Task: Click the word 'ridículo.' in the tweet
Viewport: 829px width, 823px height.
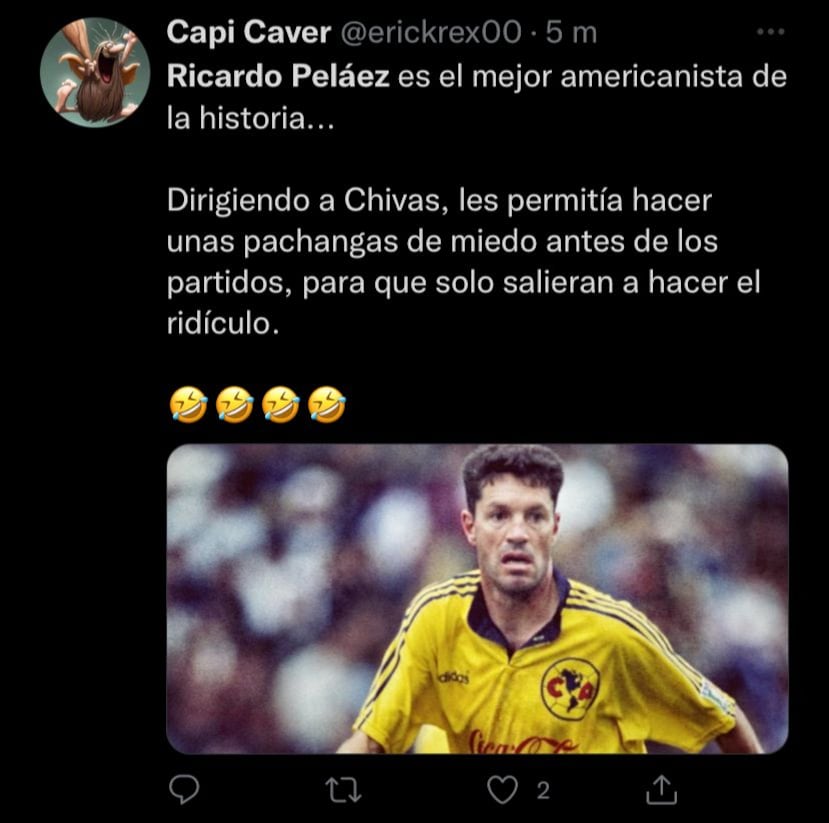Action: coord(223,323)
